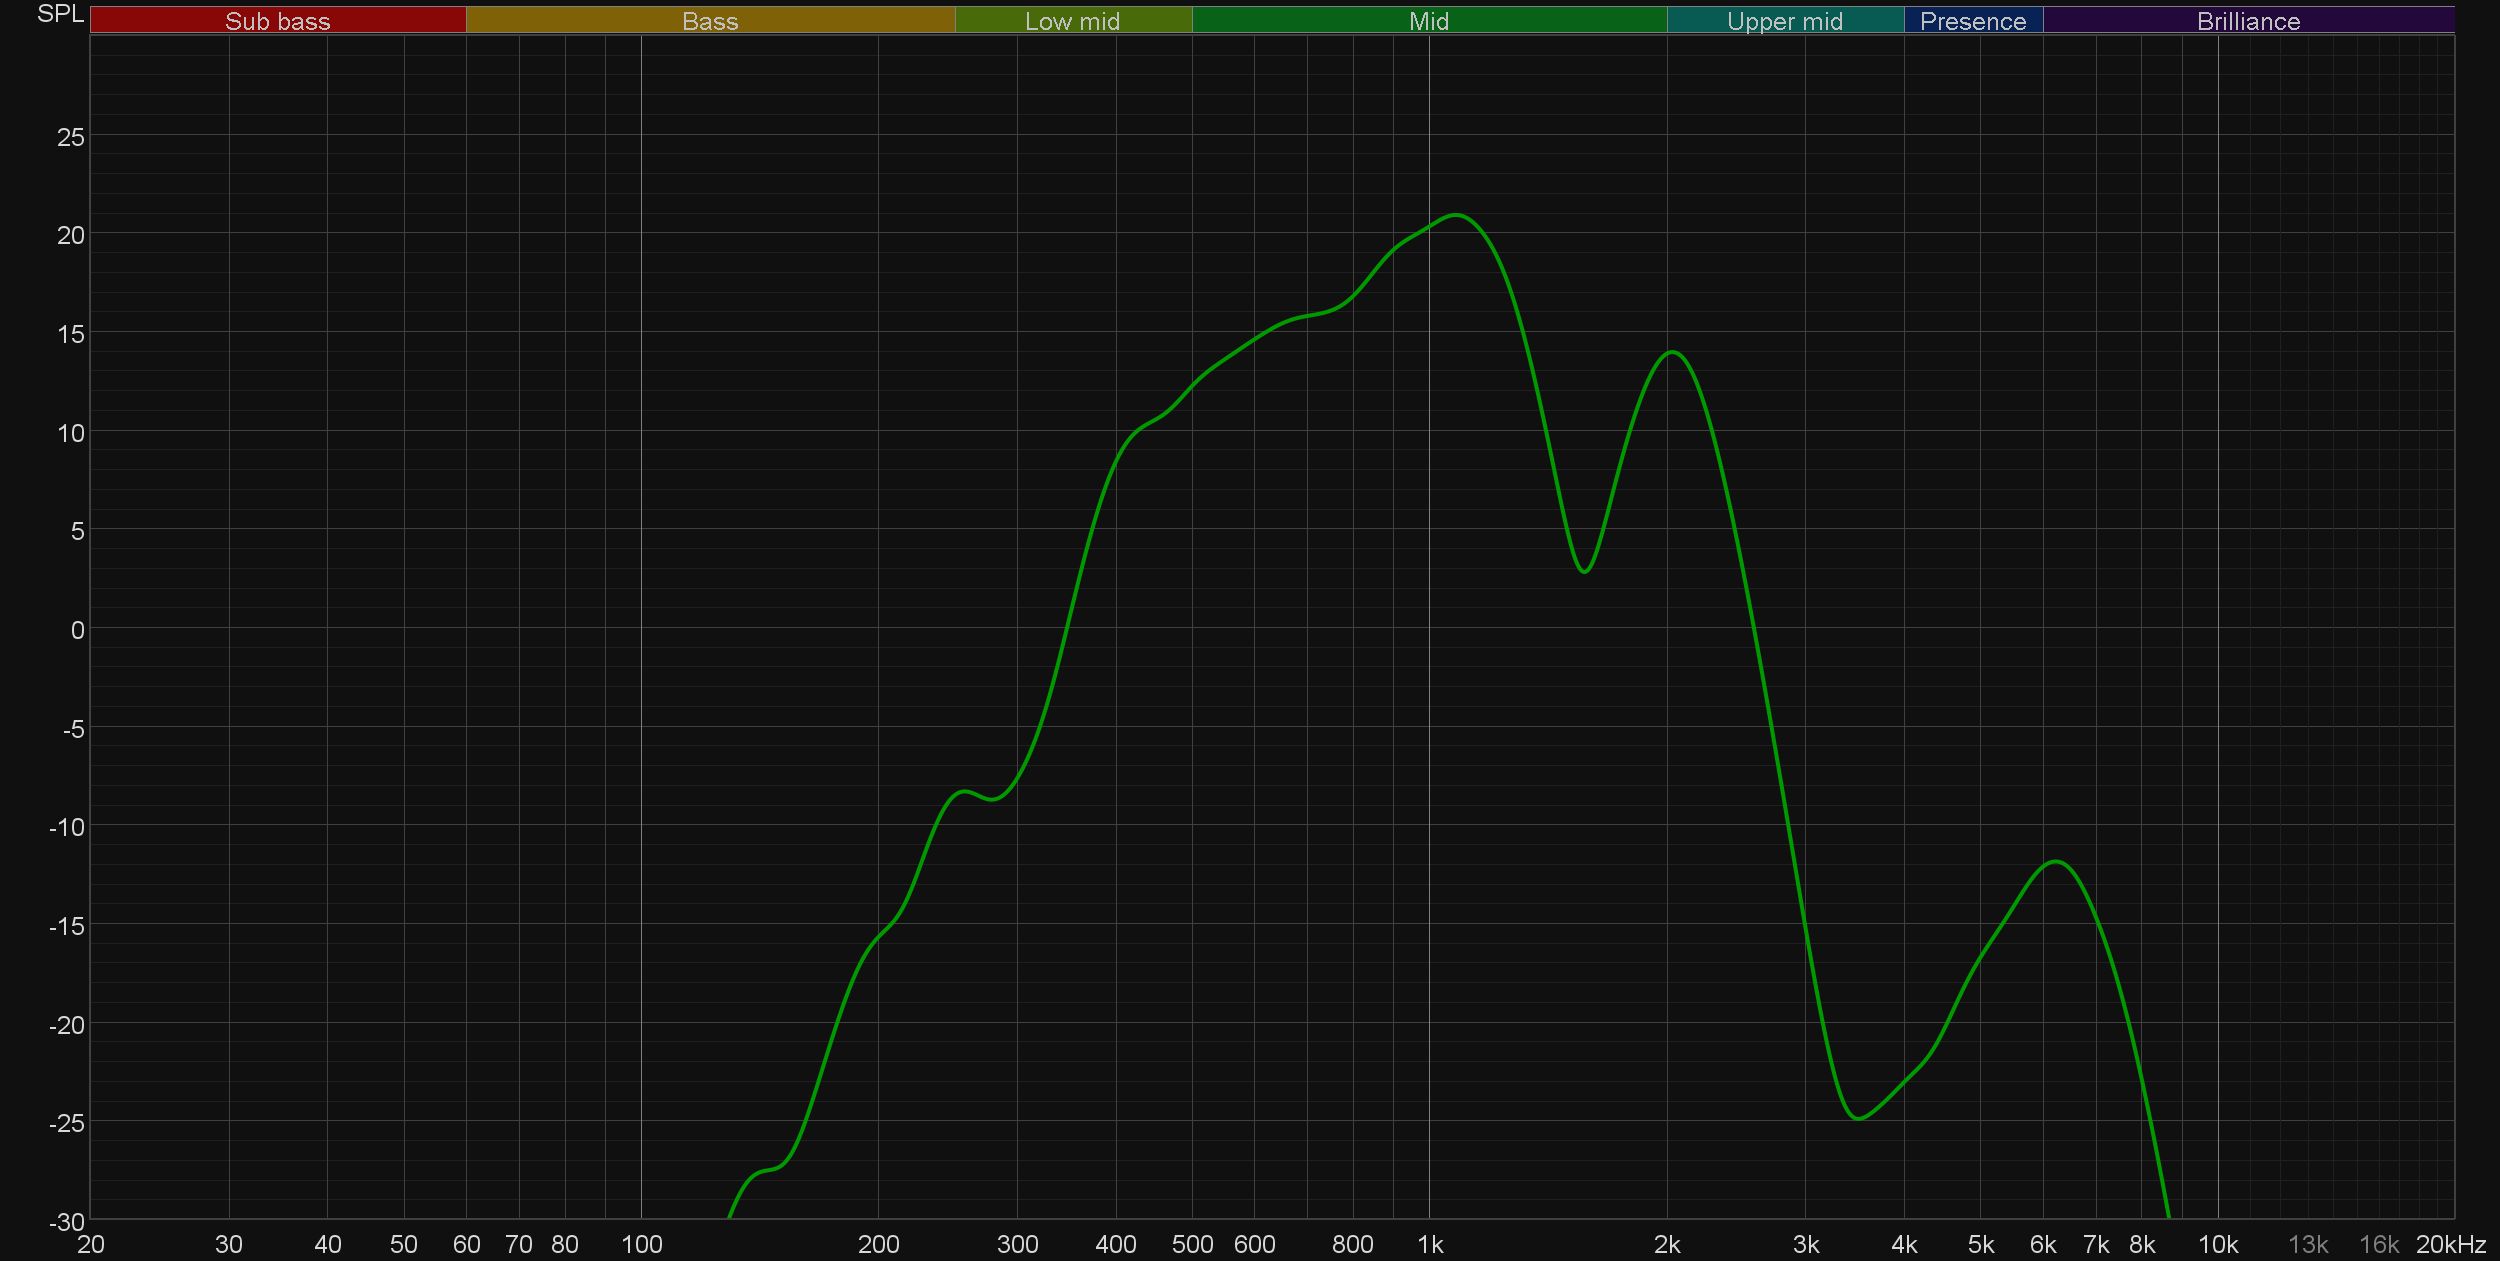2500x1261 pixels.
Task: Click the Brilliance band label
Action: click(x=2248, y=21)
